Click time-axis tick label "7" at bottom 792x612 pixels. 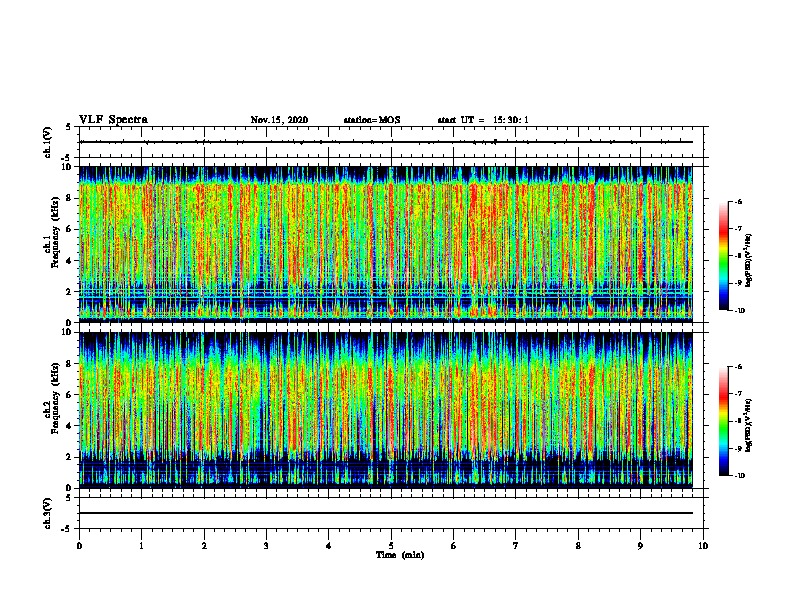tap(516, 546)
